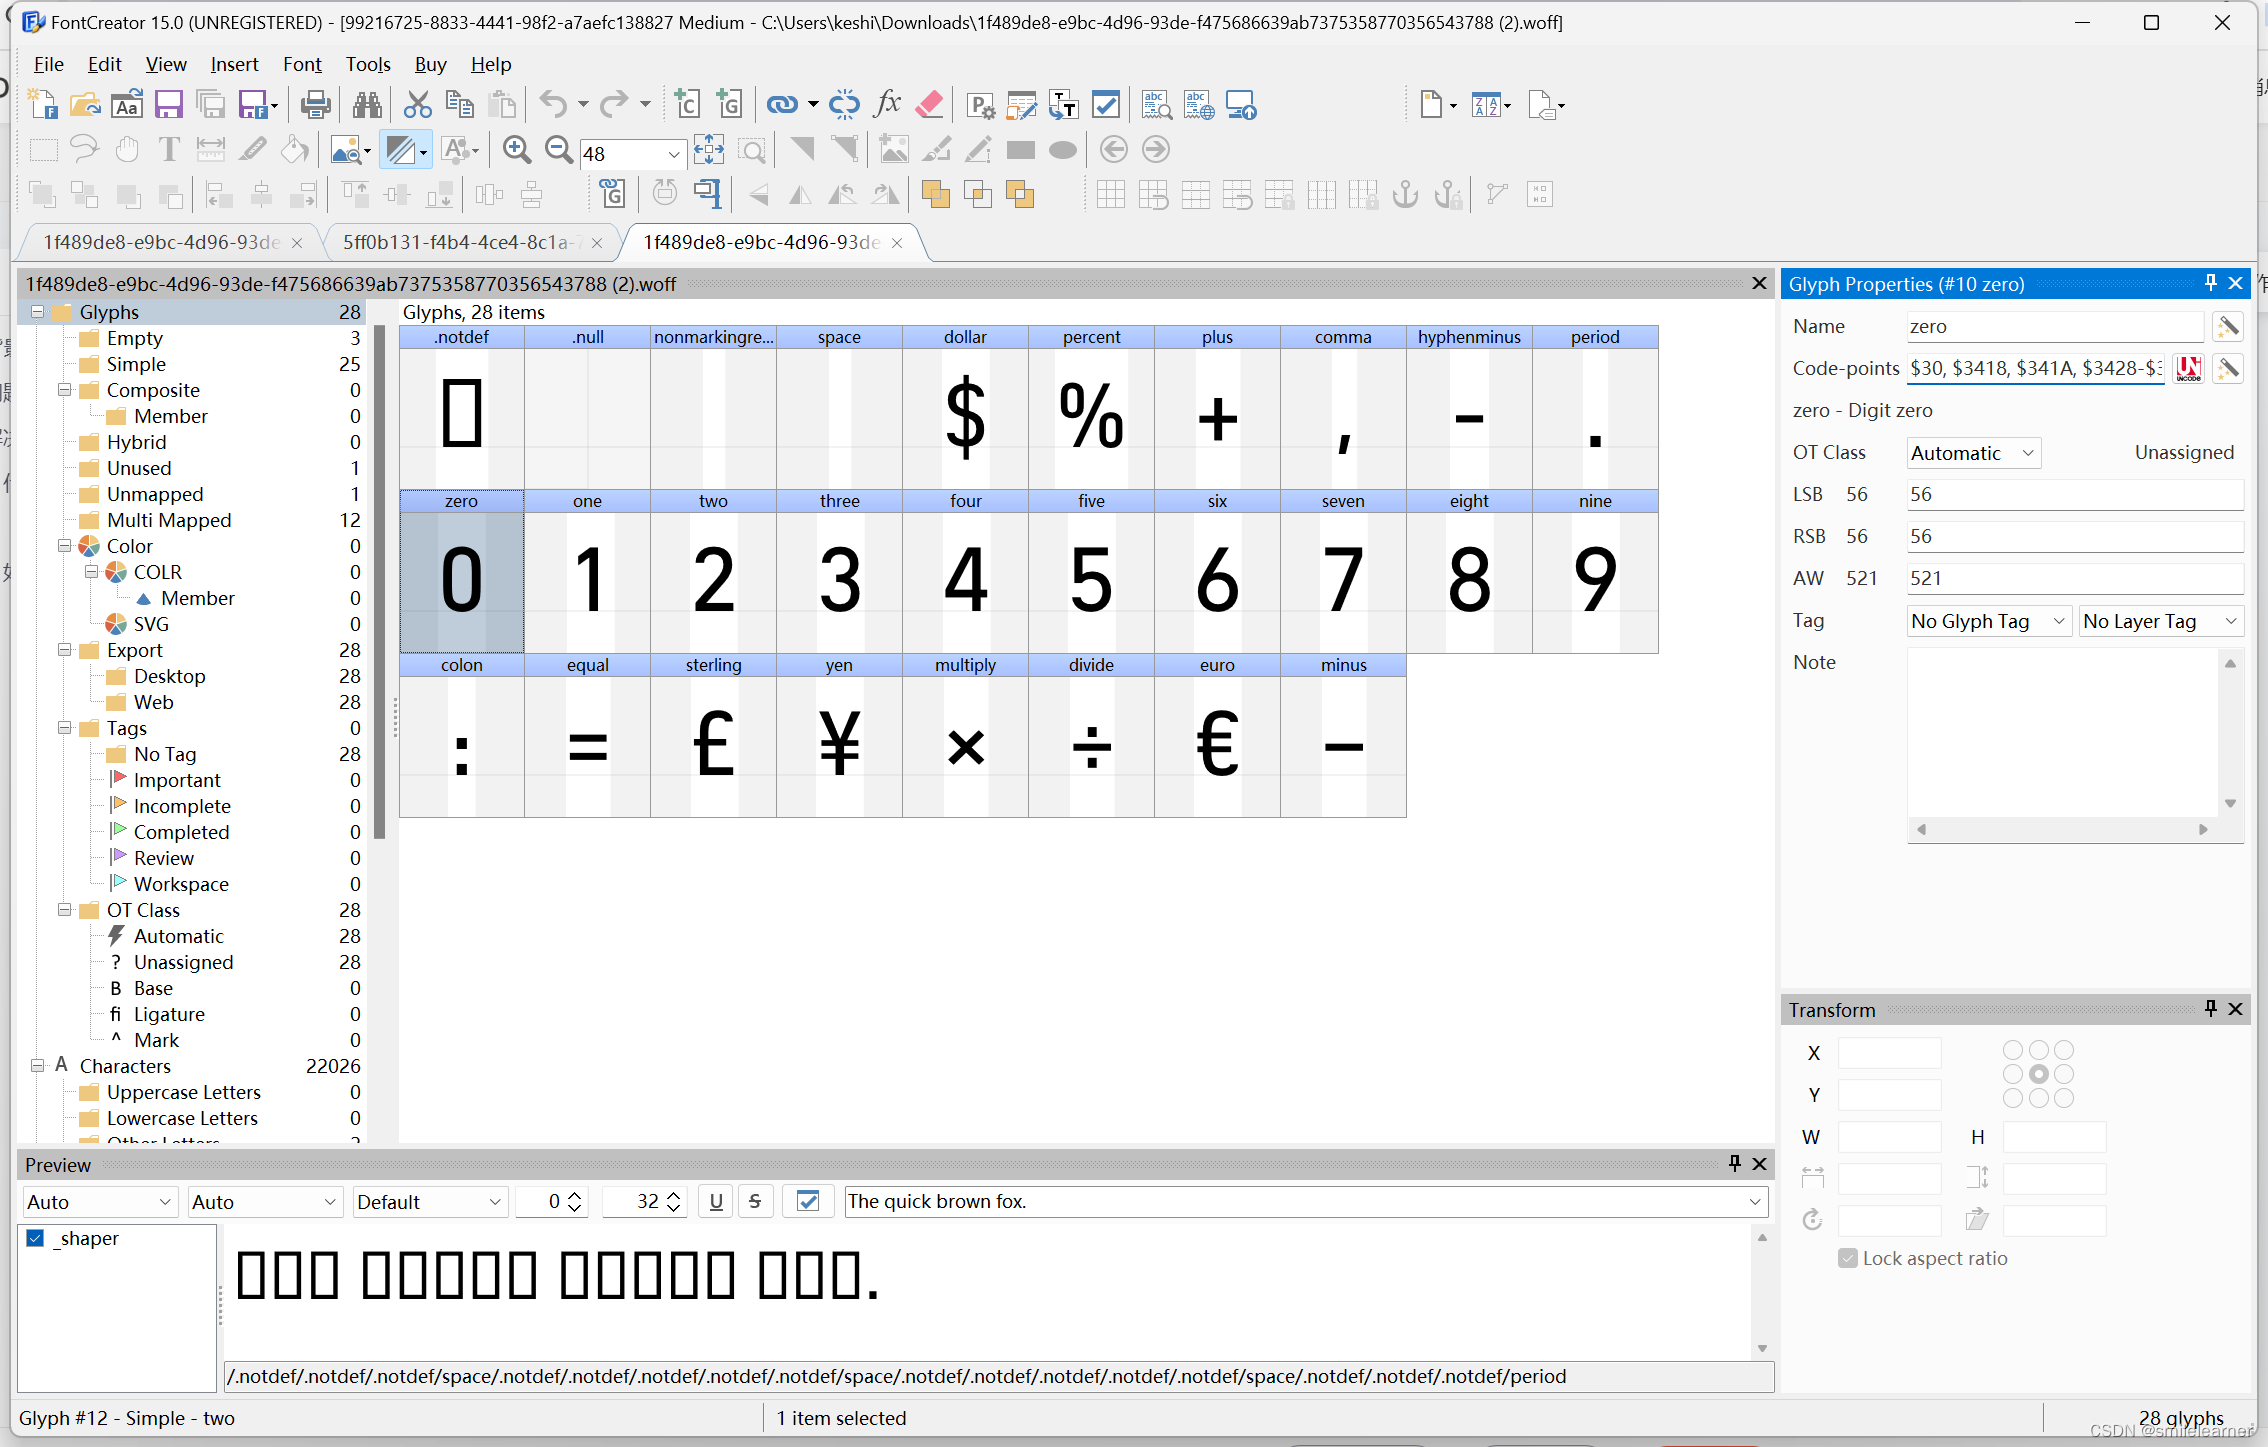The image size is (2268, 1447).
Task: Open the OT Class Automatic dropdown
Action: point(1972,453)
